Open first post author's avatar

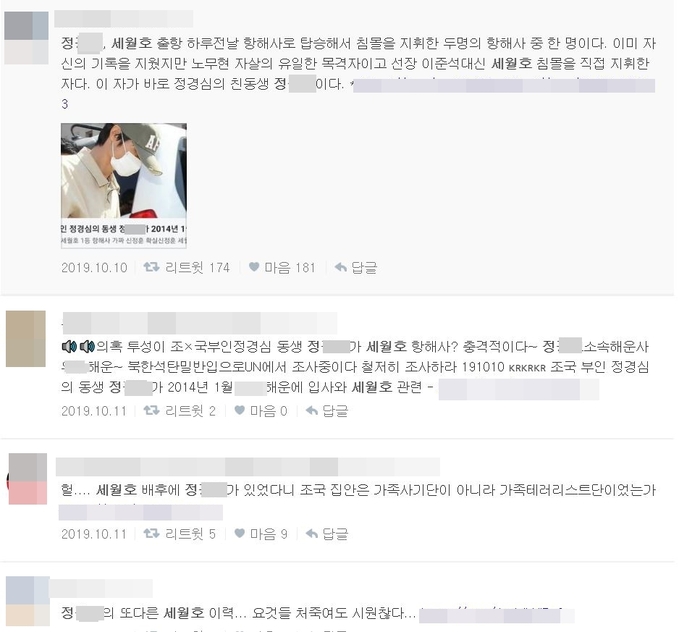pyautogui.click(x=26, y=38)
